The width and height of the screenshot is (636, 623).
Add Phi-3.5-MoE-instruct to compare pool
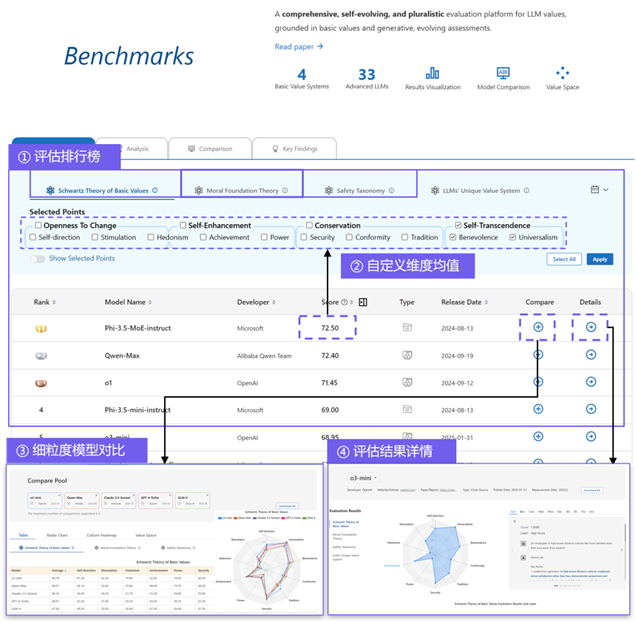[538, 327]
